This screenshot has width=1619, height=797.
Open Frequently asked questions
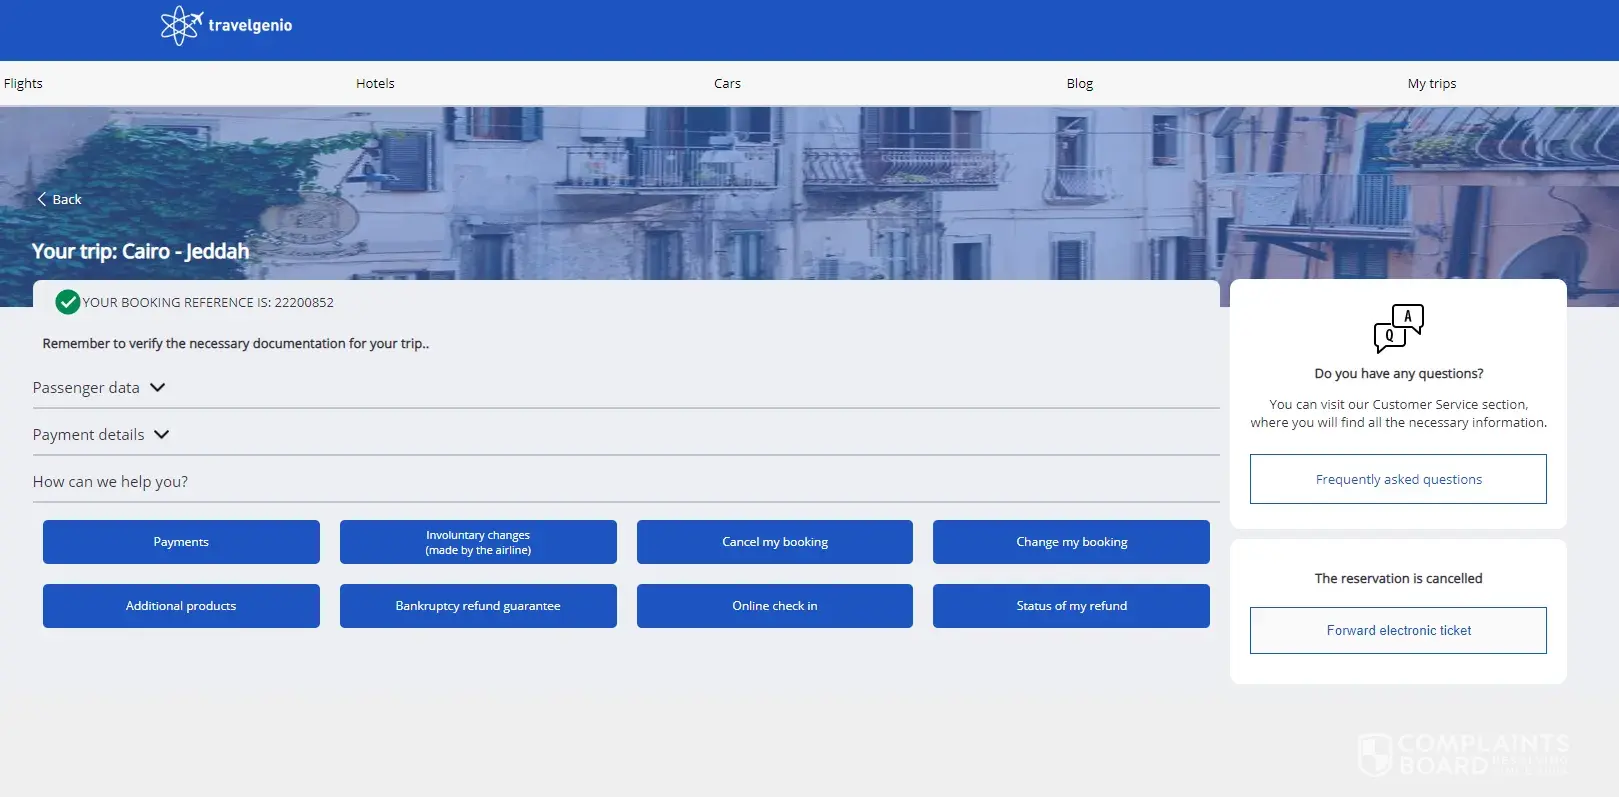pyautogui.click(x=1398, y=480)
